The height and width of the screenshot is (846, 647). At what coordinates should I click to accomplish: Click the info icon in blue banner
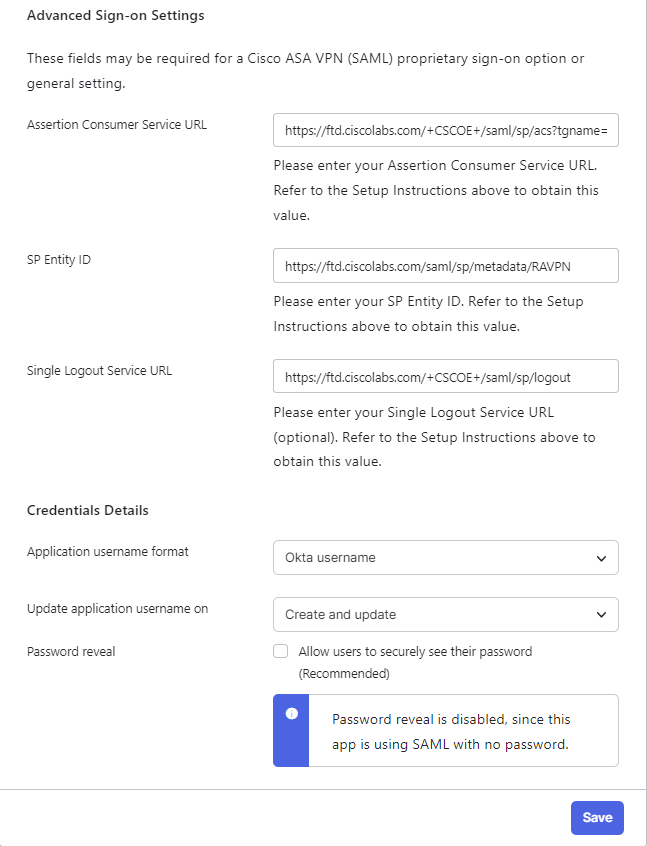coord(291,714)
